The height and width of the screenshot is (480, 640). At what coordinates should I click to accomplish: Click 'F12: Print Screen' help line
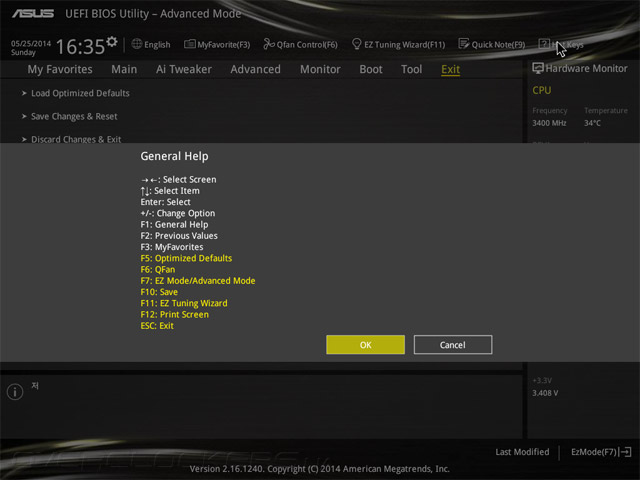(175, 314)
